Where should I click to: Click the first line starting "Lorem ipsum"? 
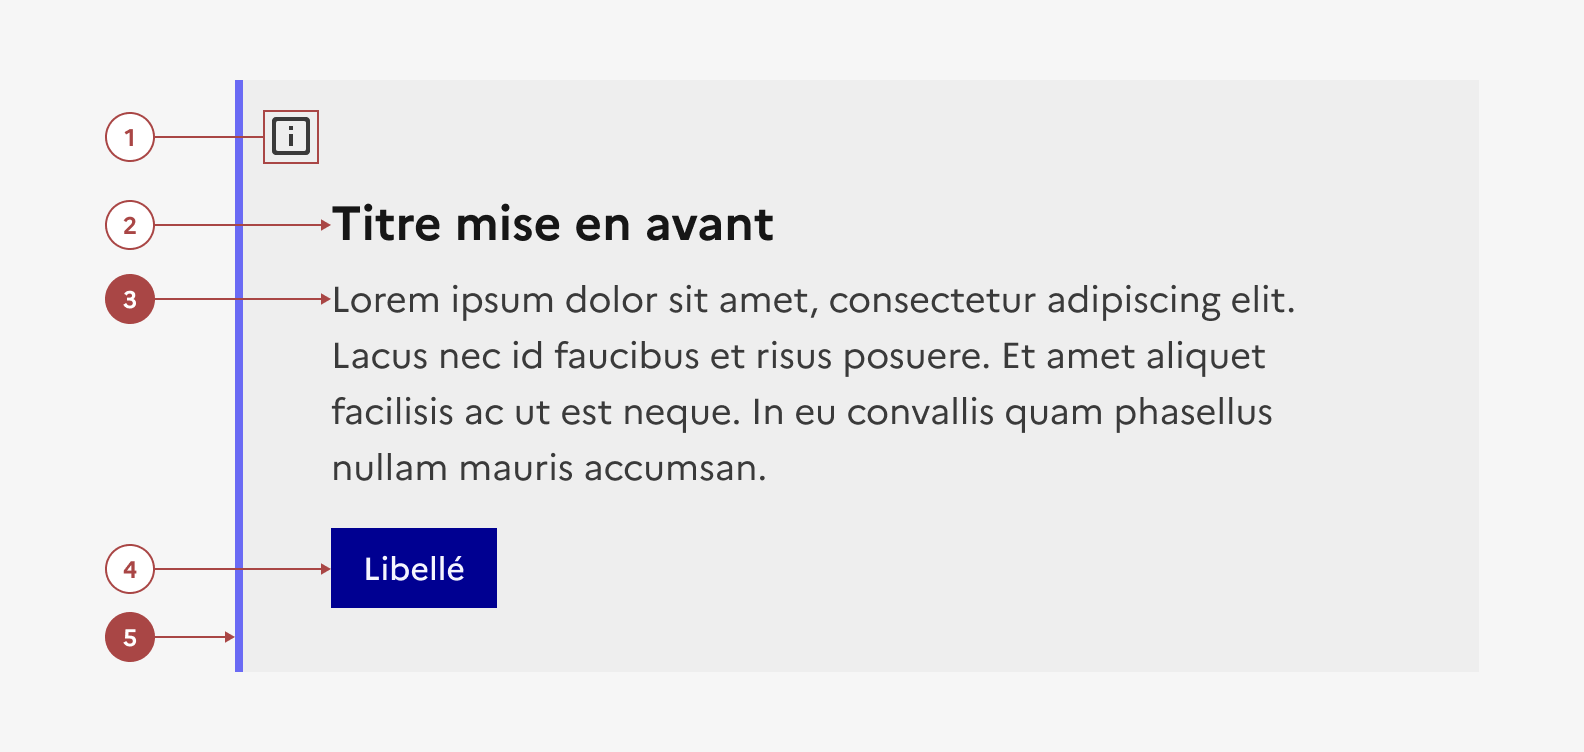(x=812, y=300)
